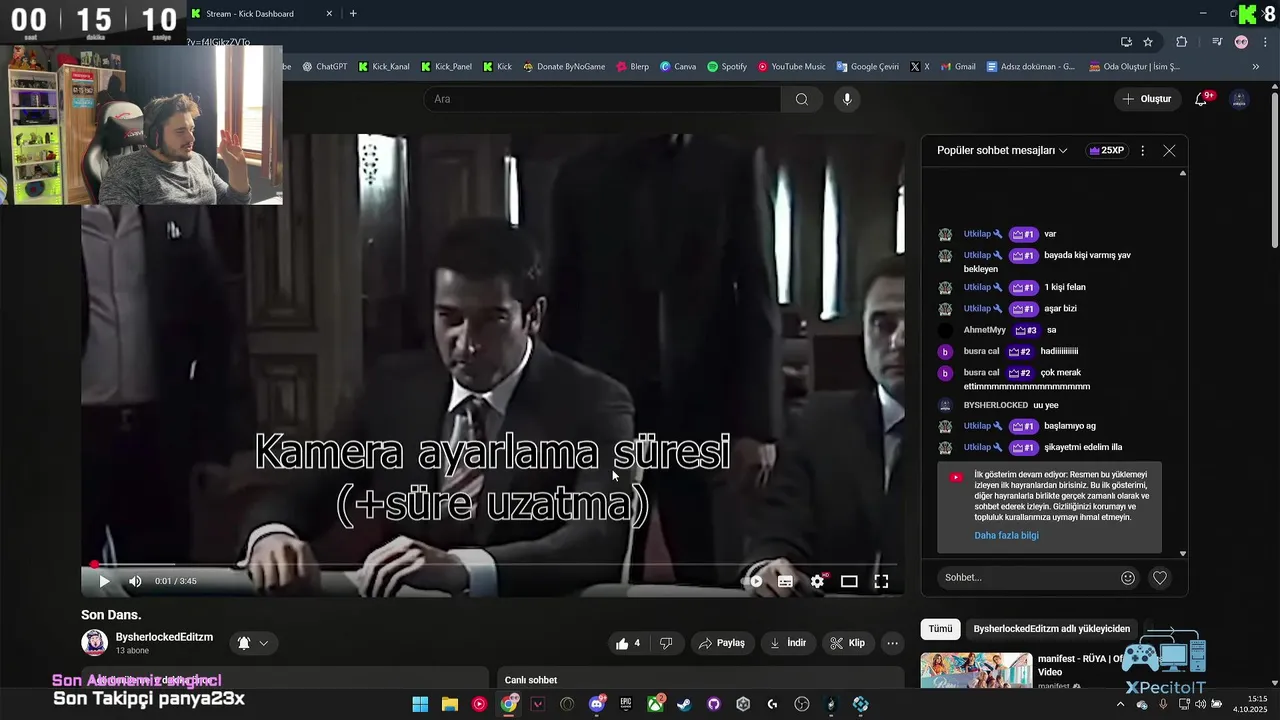Open Discord from taskbar
1280x720 pixels.
597,704
